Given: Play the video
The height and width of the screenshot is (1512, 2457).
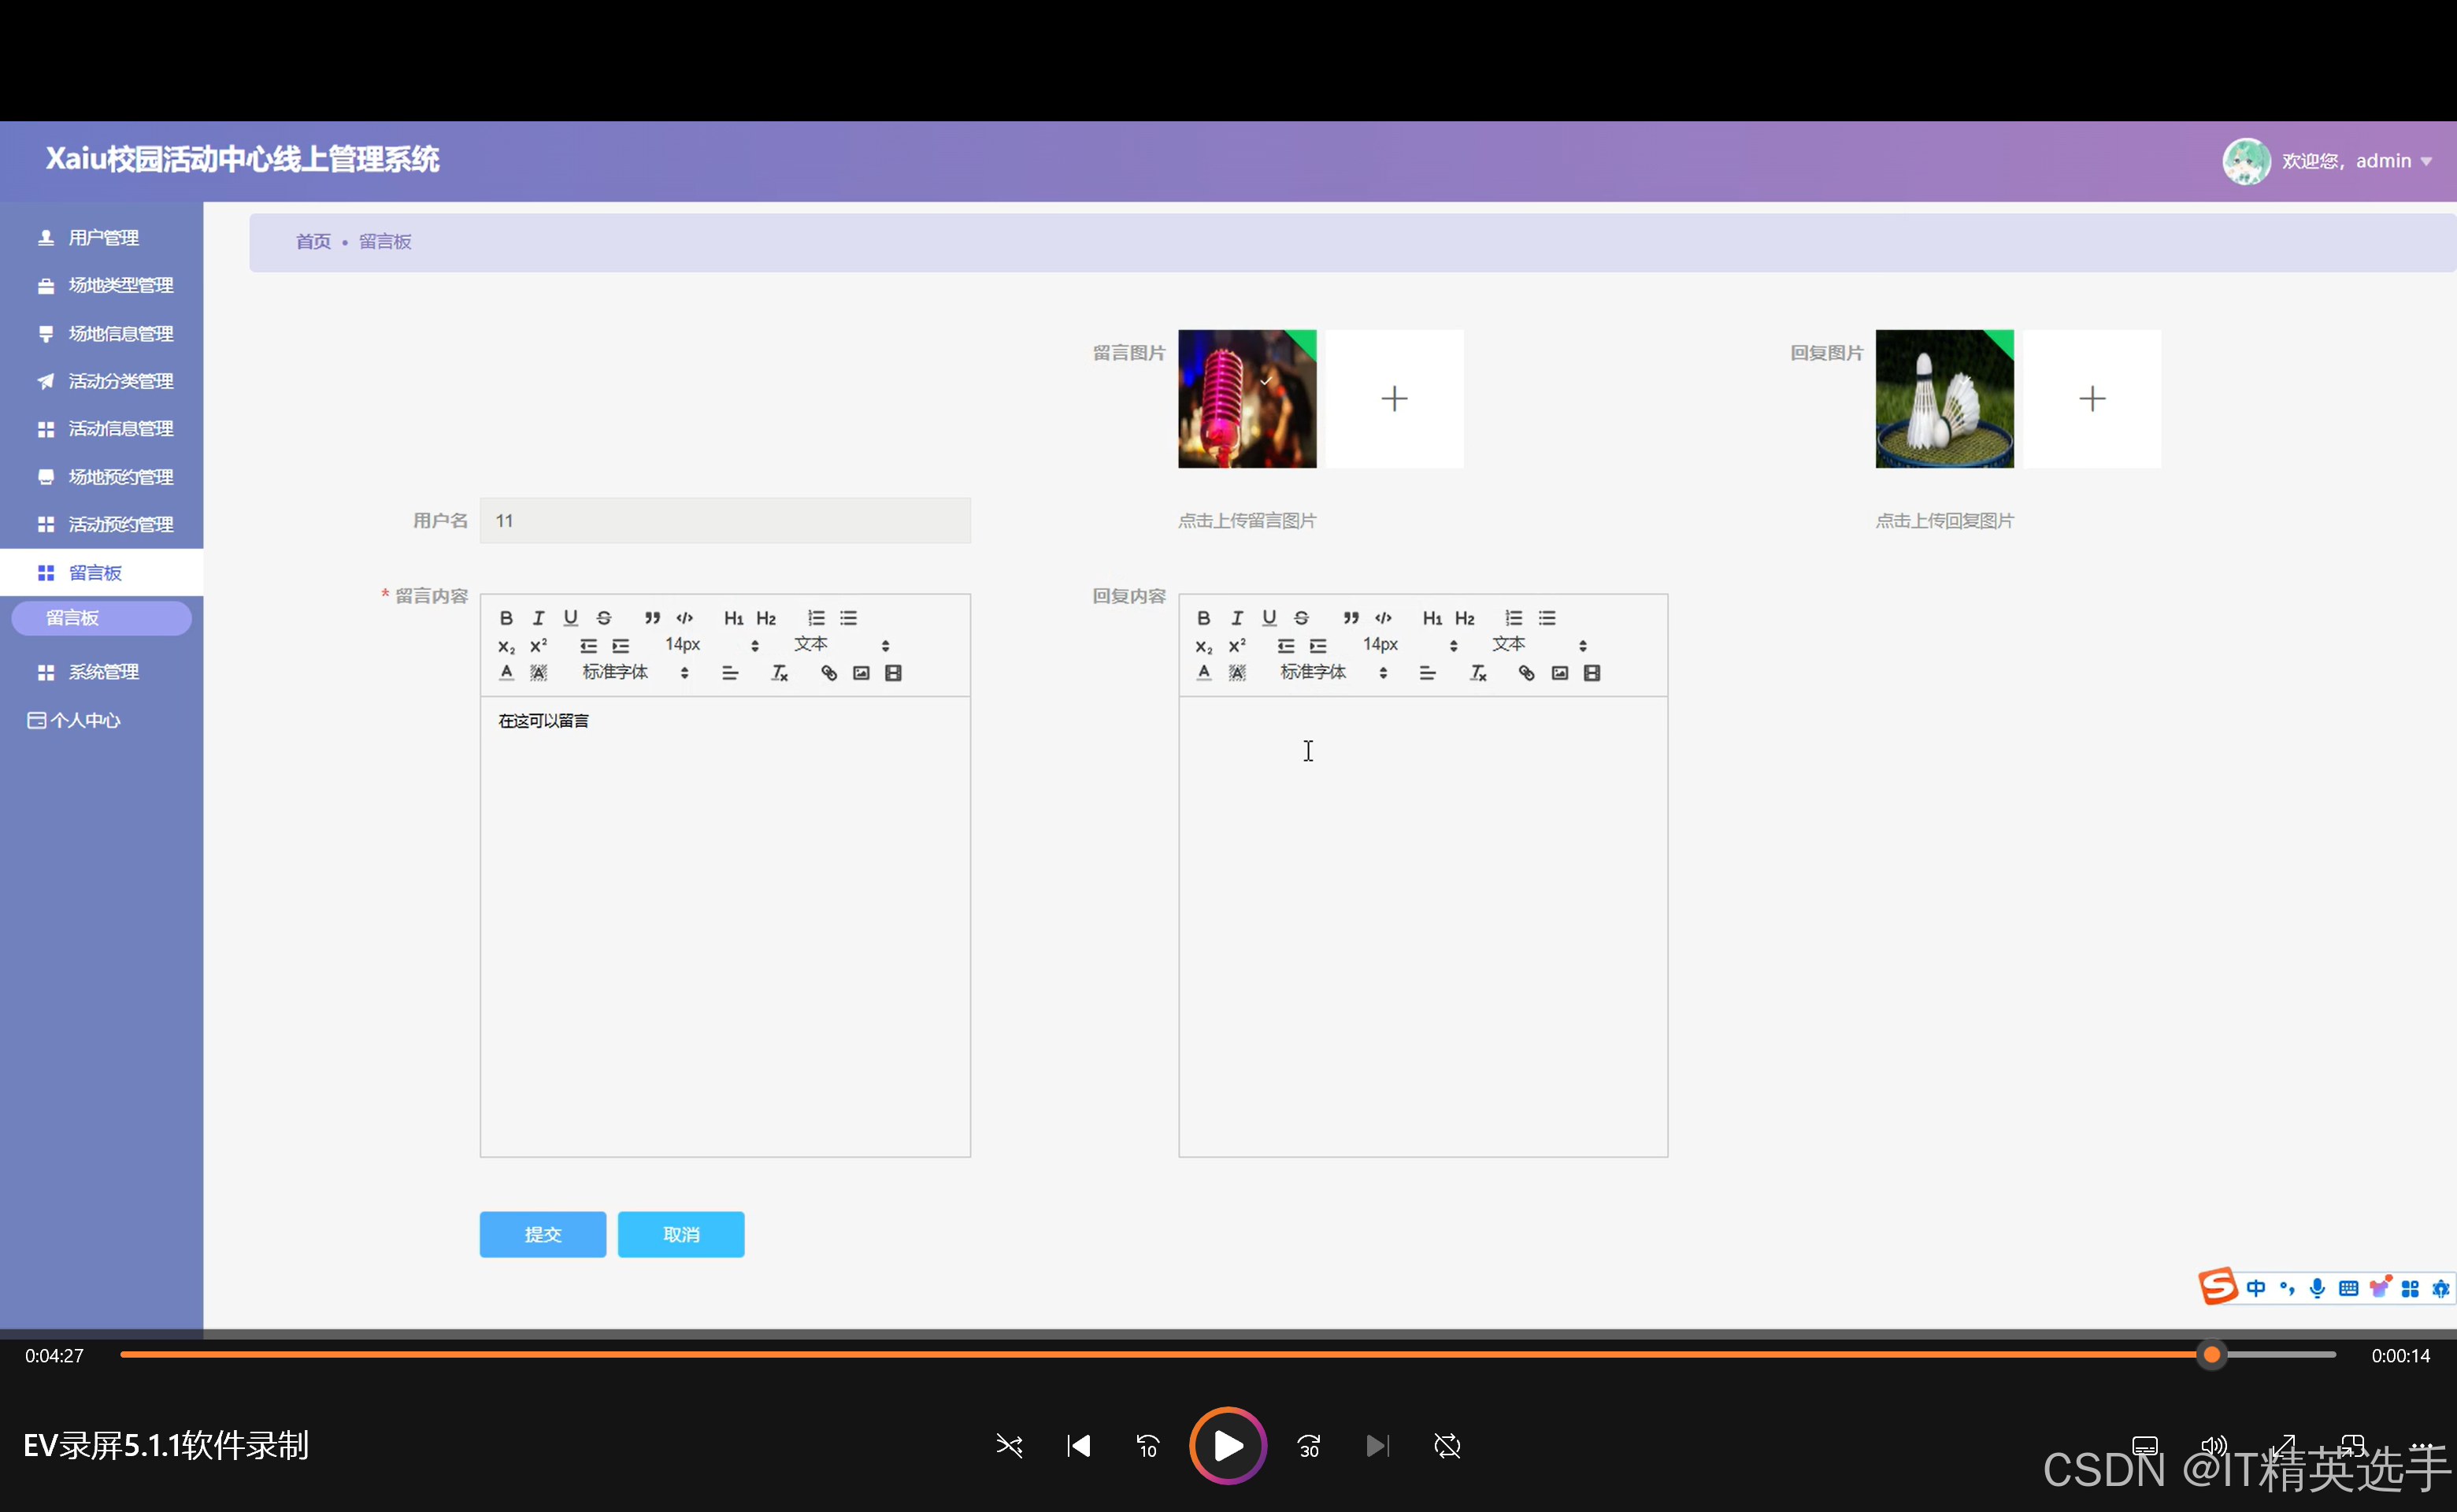Looking at the screenshot, I should (x=1228, y=1446).
